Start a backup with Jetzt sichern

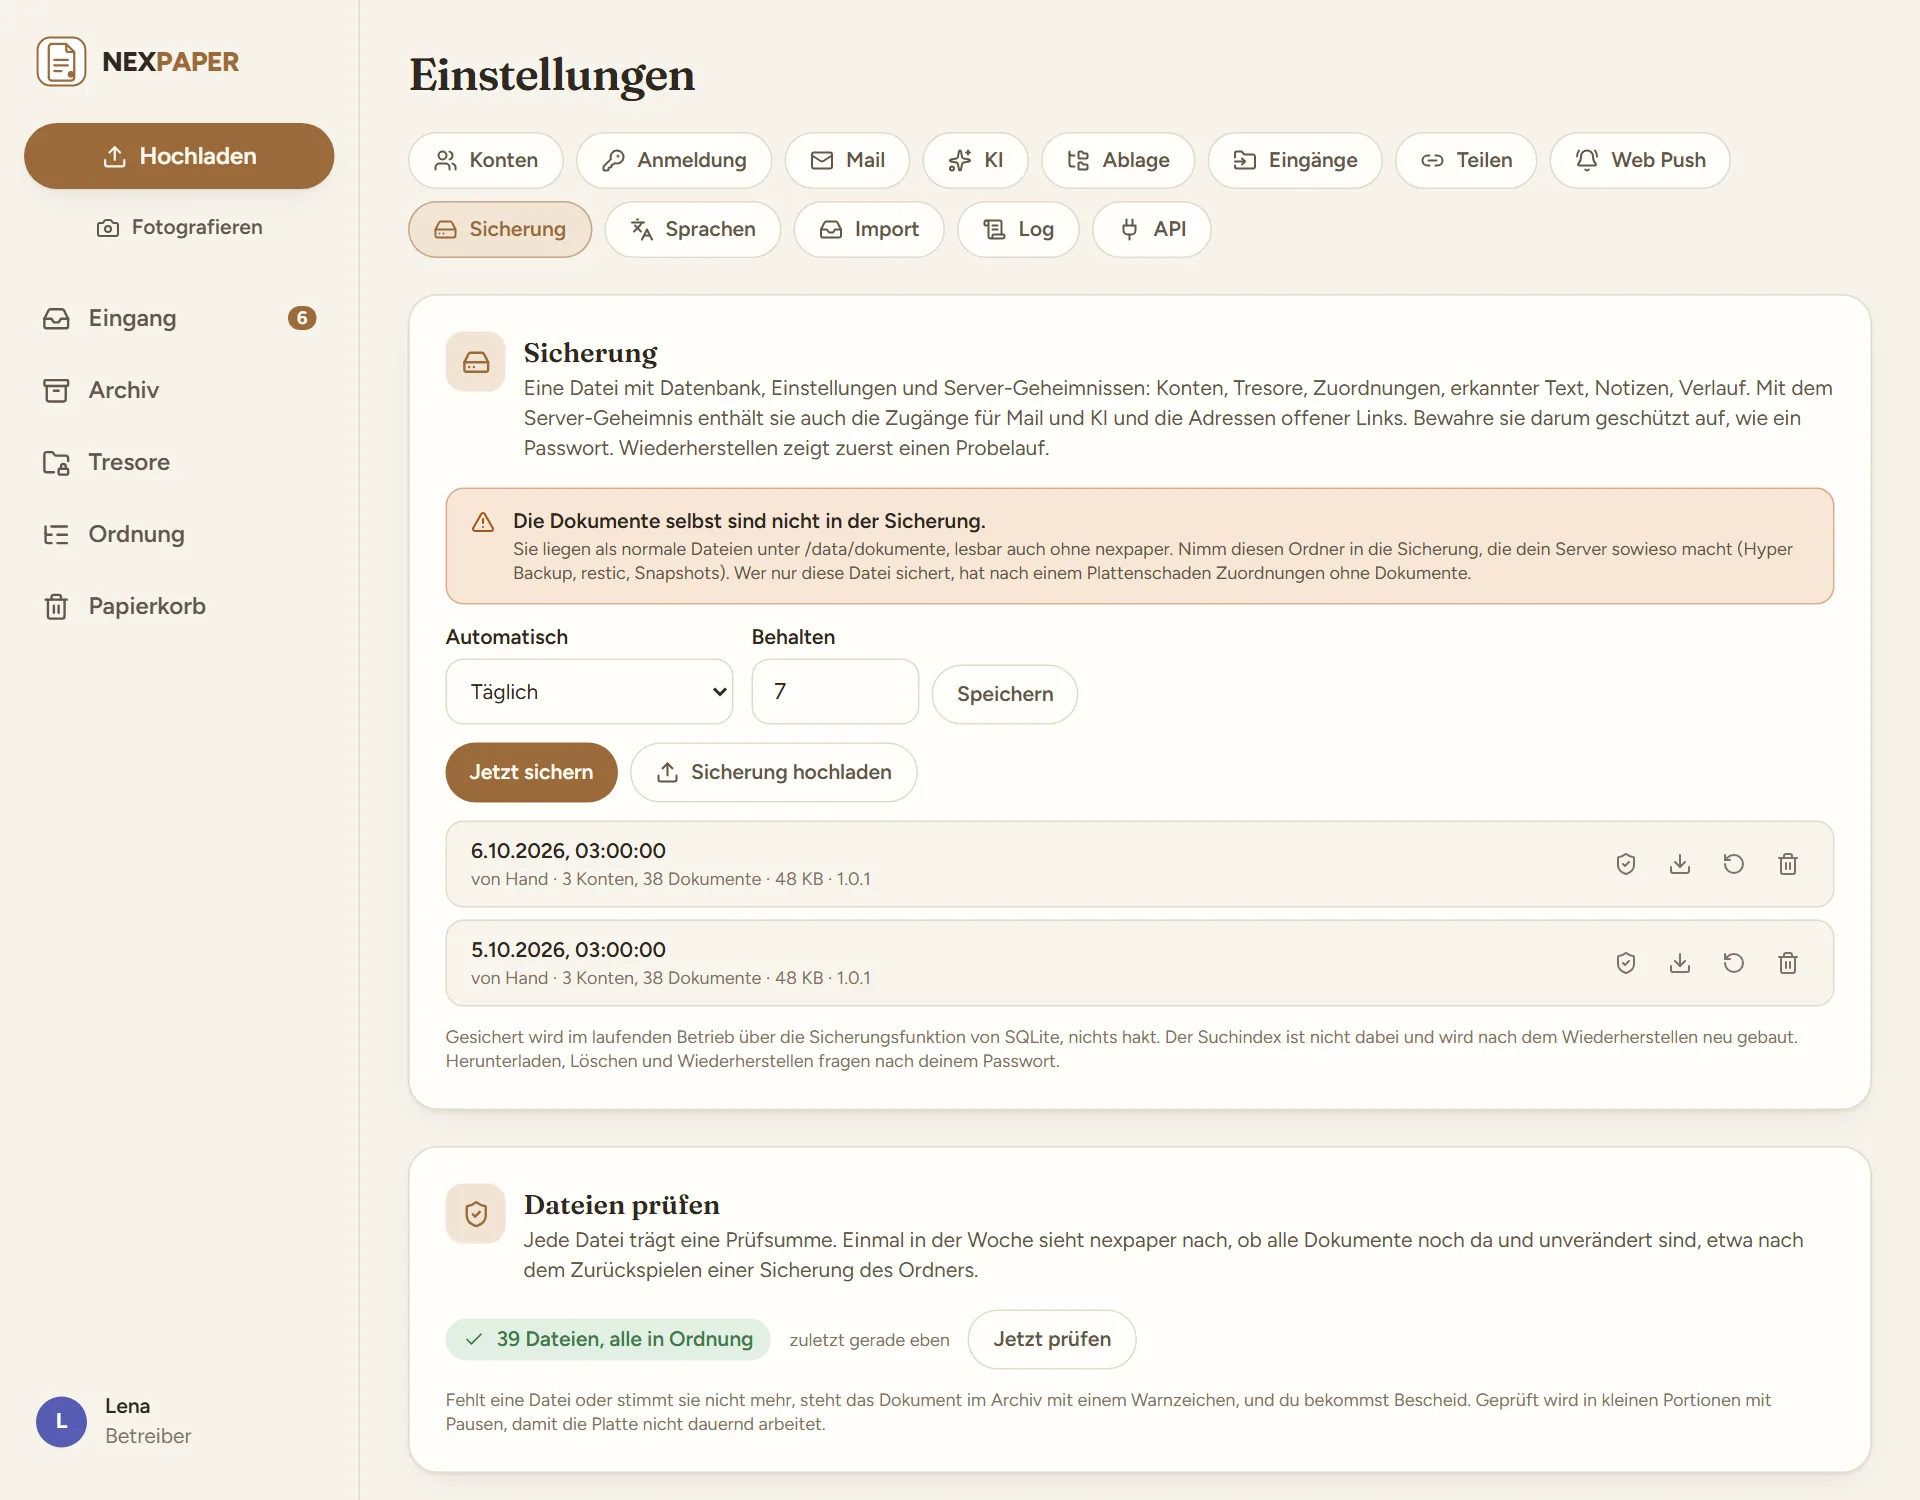click(x=531, y=772)
